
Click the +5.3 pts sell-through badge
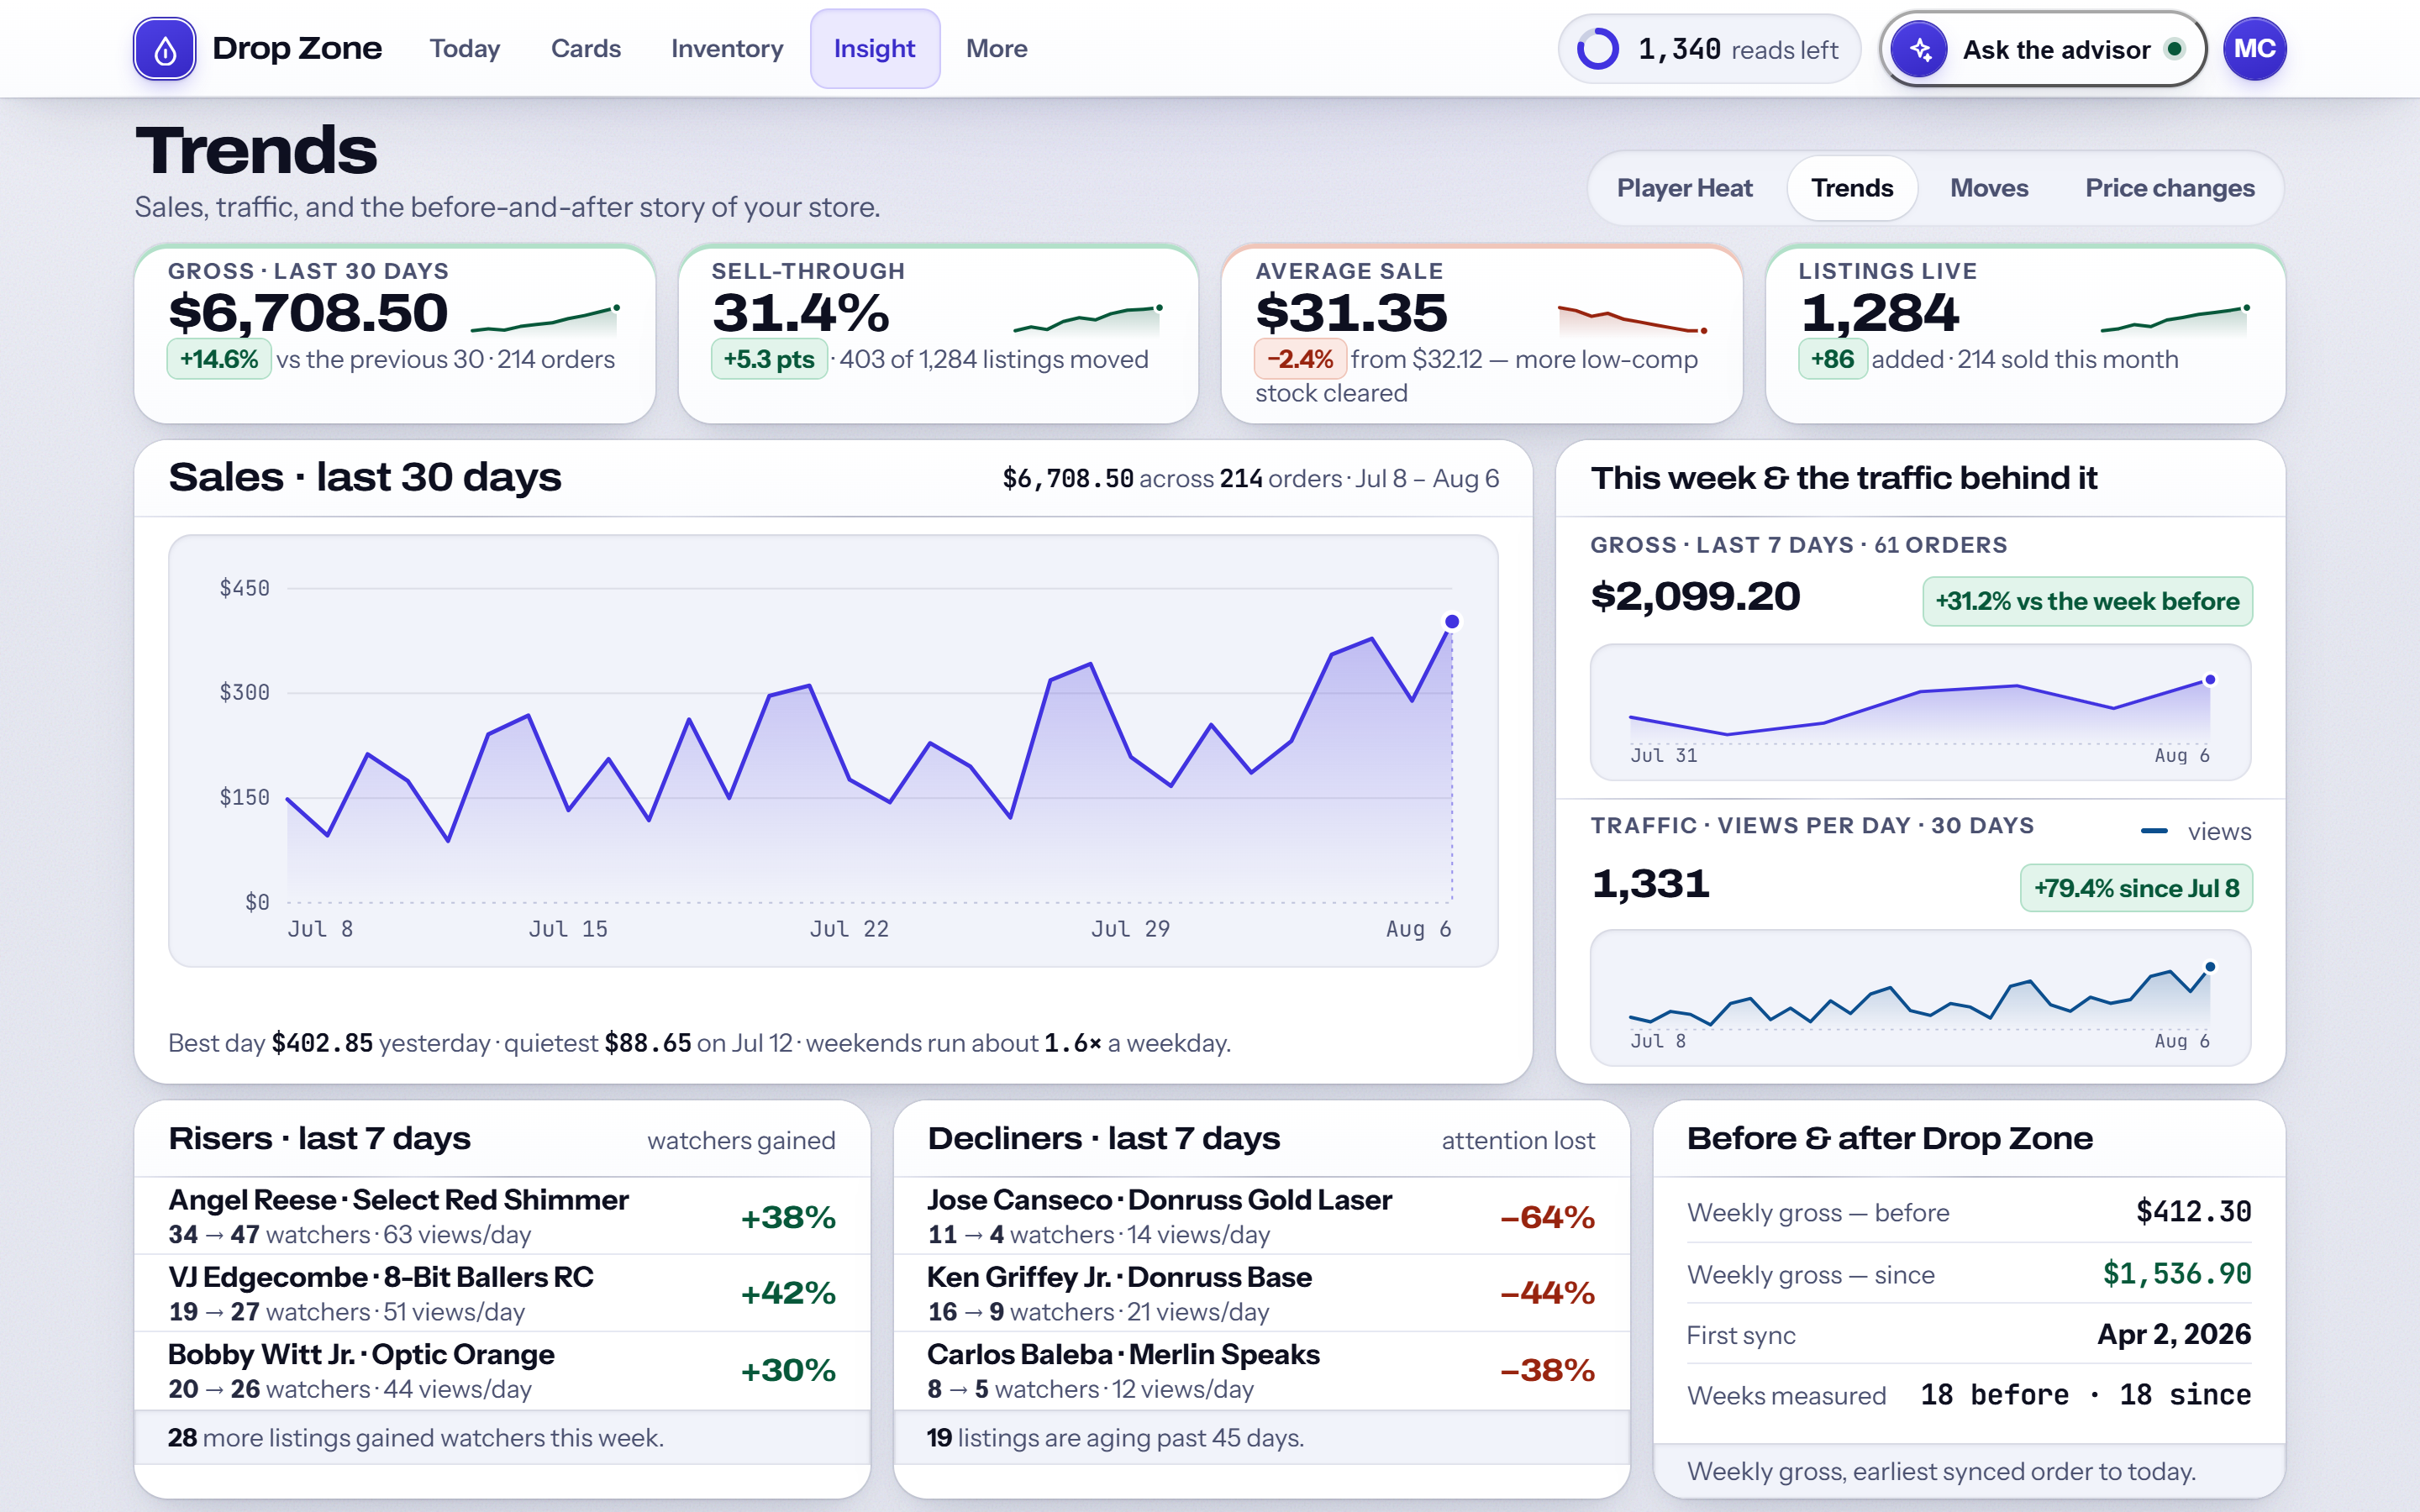(769, 359)
